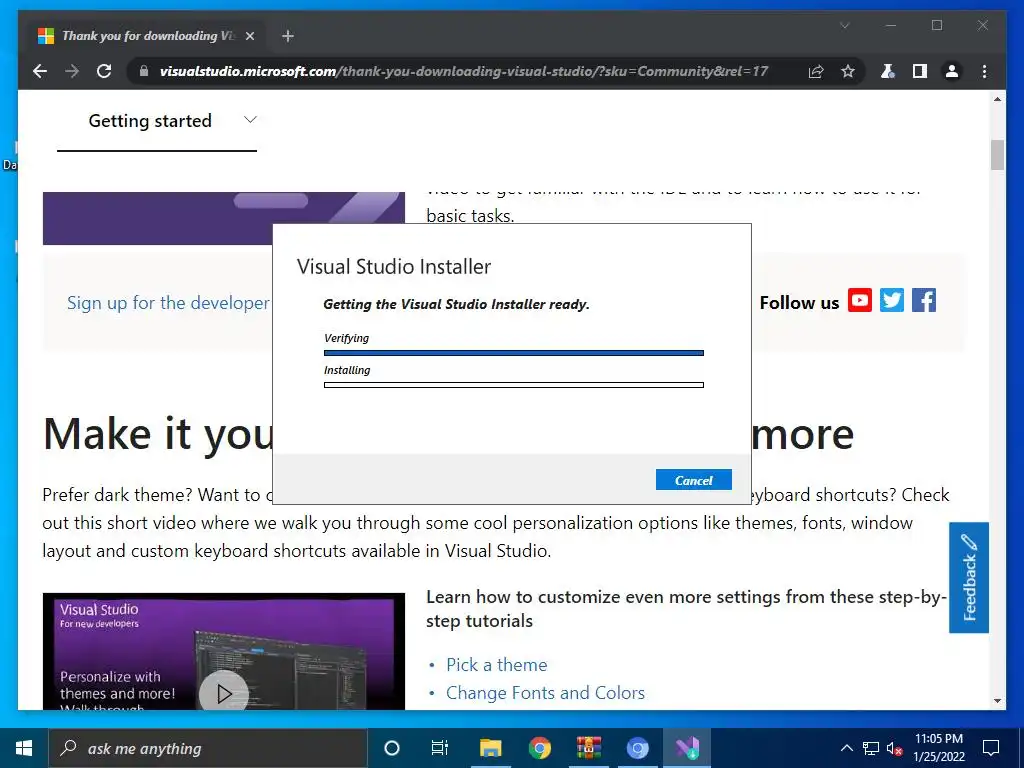Open Chrome profile avatar

(x=952, y=71)
